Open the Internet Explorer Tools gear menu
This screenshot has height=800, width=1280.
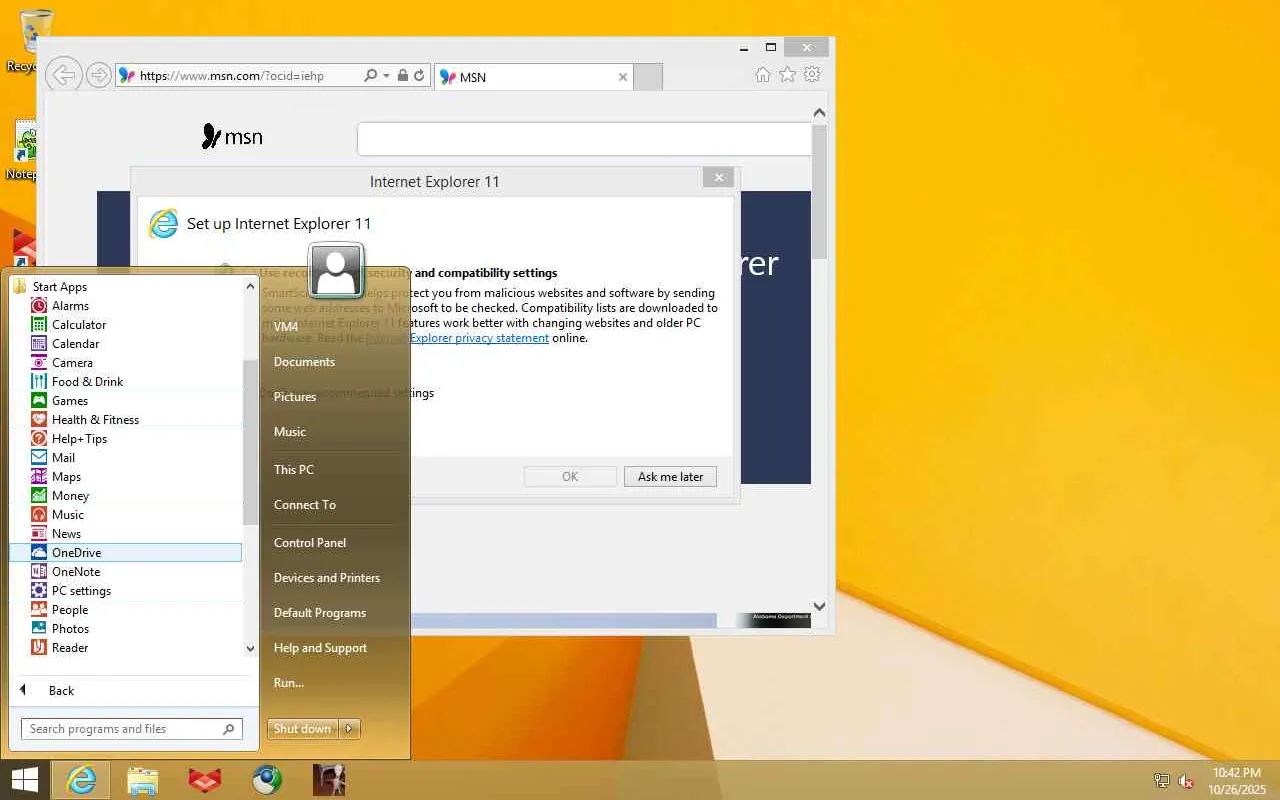tap(812, 75)
